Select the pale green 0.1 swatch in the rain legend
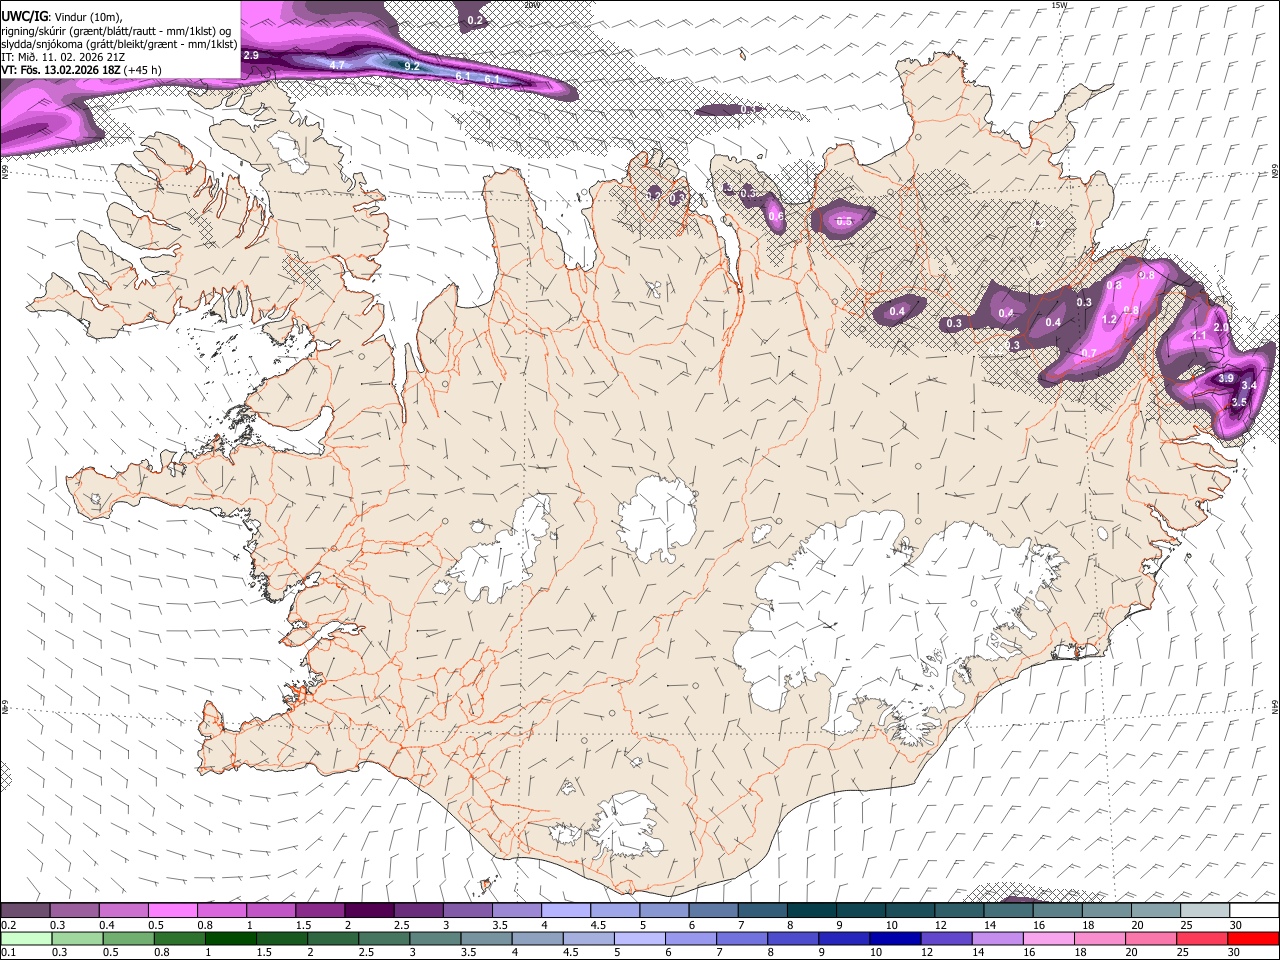The image size is (1280, 960). pos(24,938)
